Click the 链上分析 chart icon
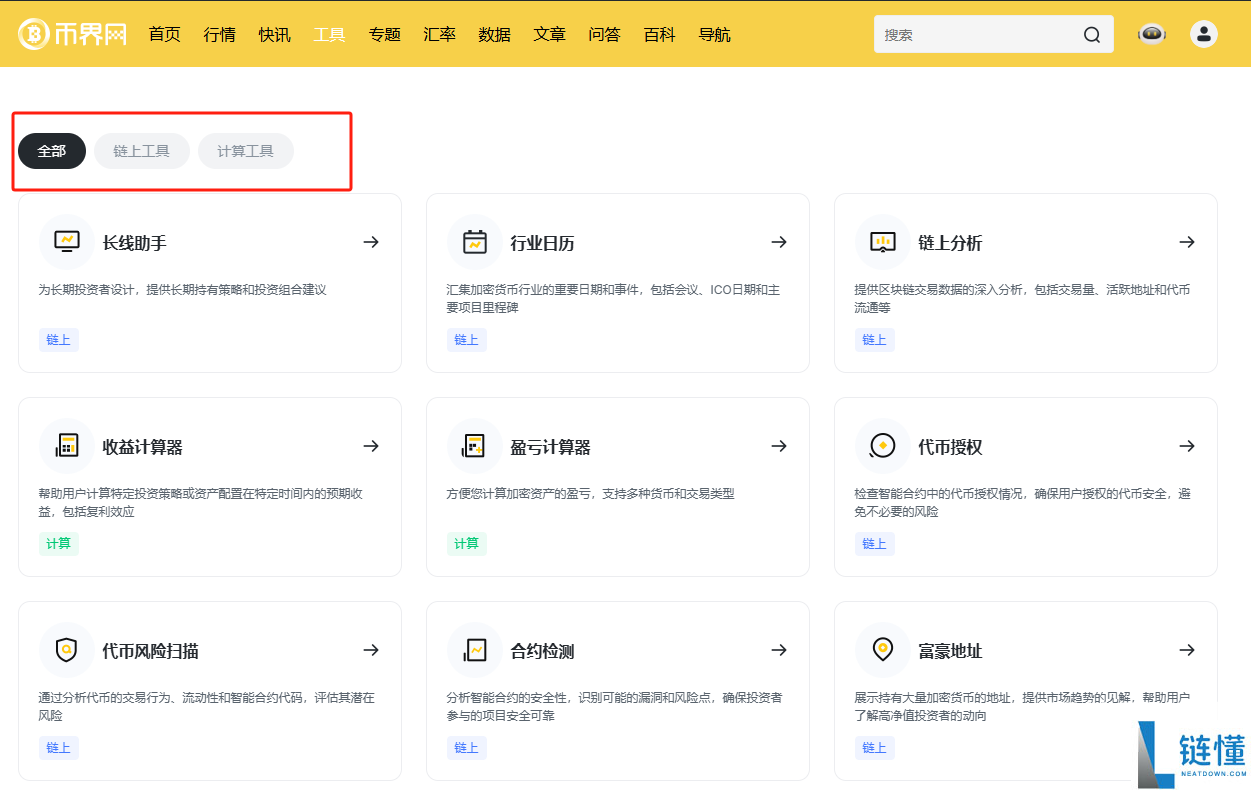This screenshot has height=790, width=1251. coord(883,242)
